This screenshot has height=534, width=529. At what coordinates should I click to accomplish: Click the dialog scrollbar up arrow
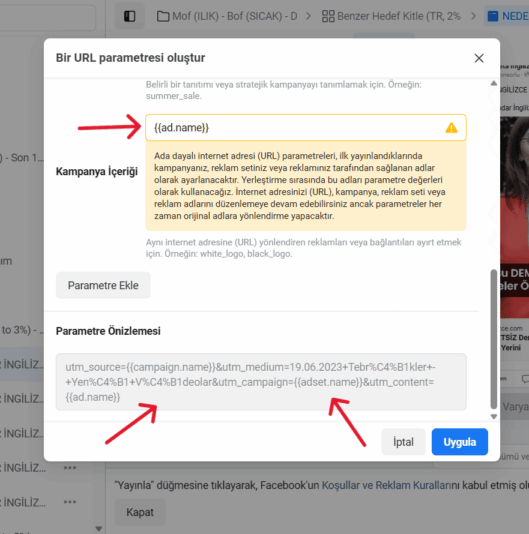494,83
